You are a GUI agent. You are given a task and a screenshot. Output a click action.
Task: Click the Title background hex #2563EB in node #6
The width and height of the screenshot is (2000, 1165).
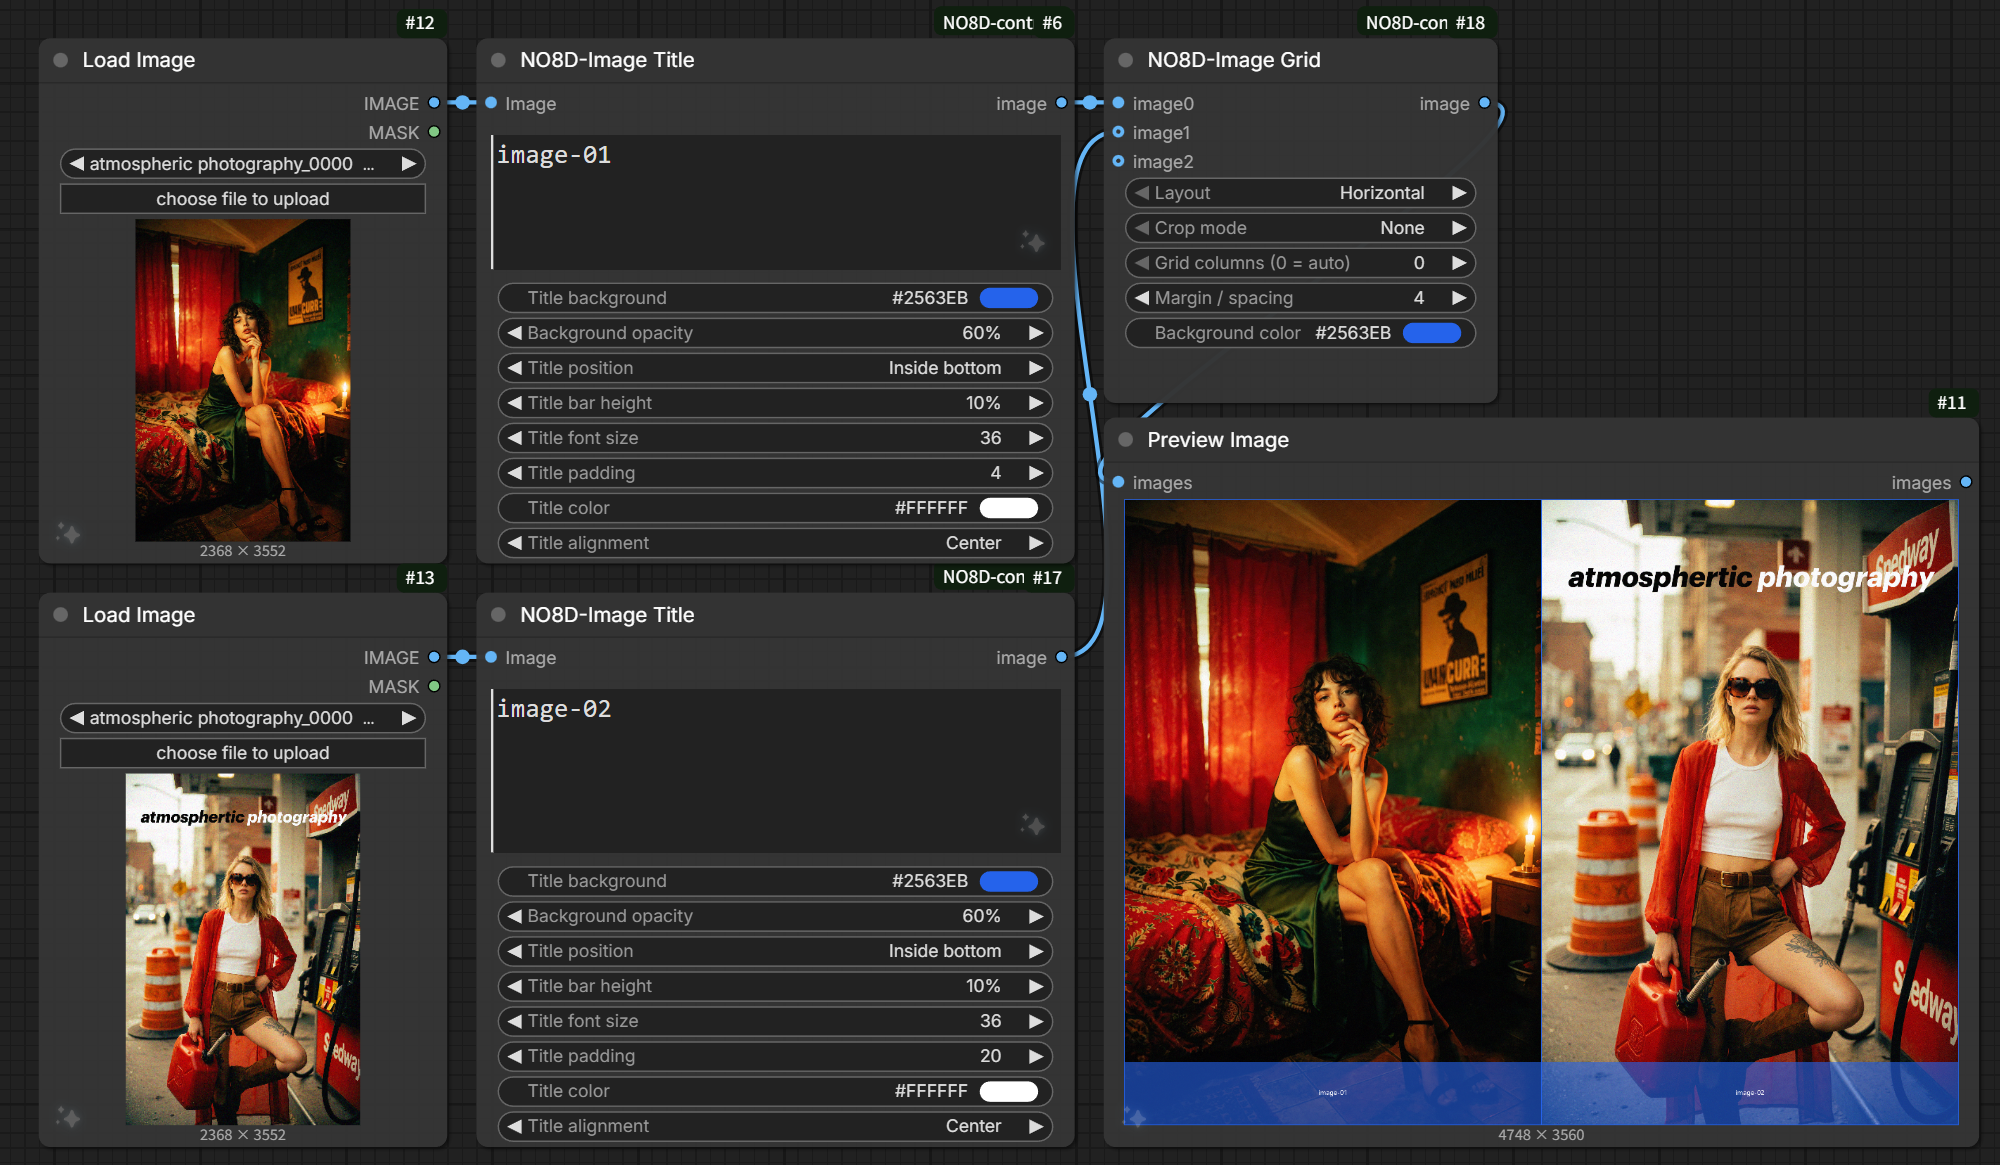point(930,298)
